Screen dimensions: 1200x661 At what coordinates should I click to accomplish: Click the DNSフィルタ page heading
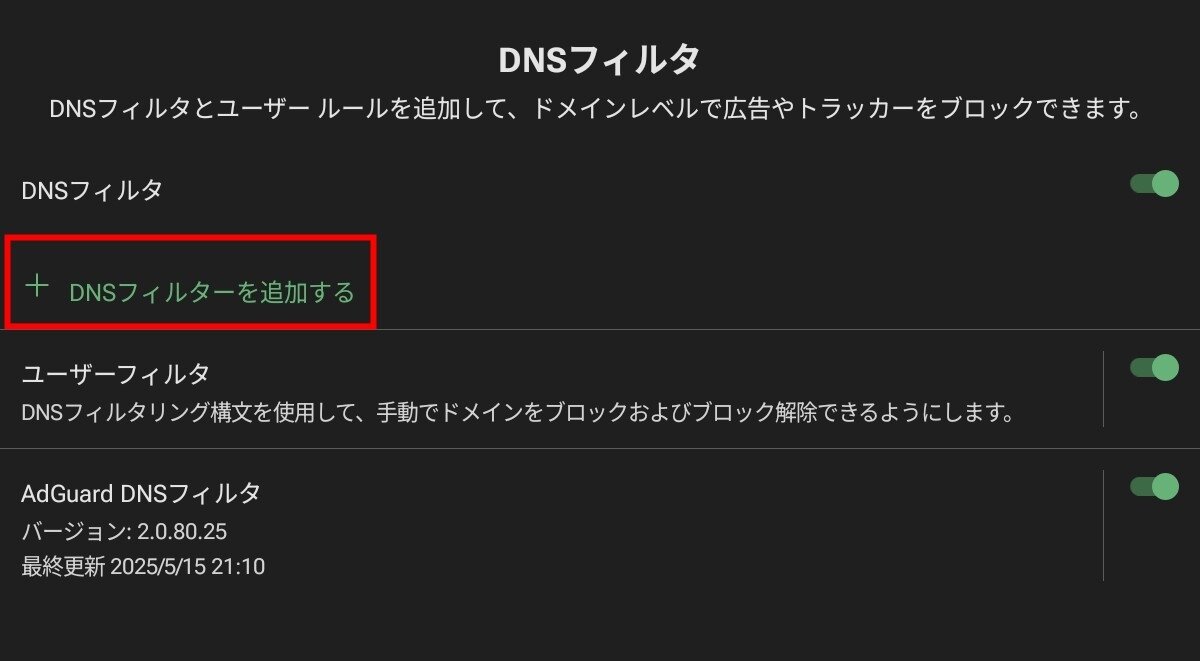[x=599, y=60]
